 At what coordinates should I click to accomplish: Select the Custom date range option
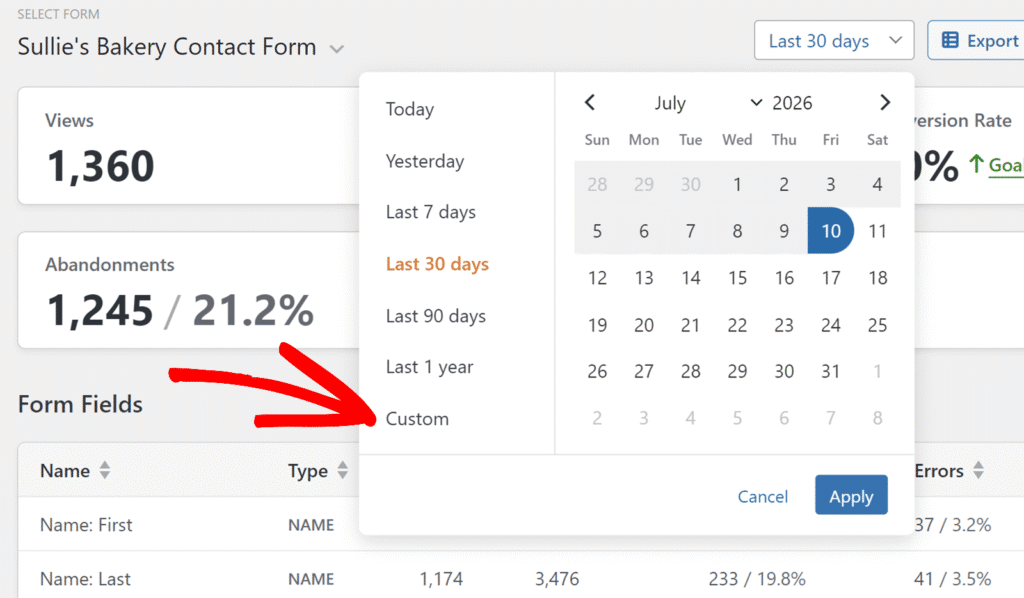click(417, 418)
